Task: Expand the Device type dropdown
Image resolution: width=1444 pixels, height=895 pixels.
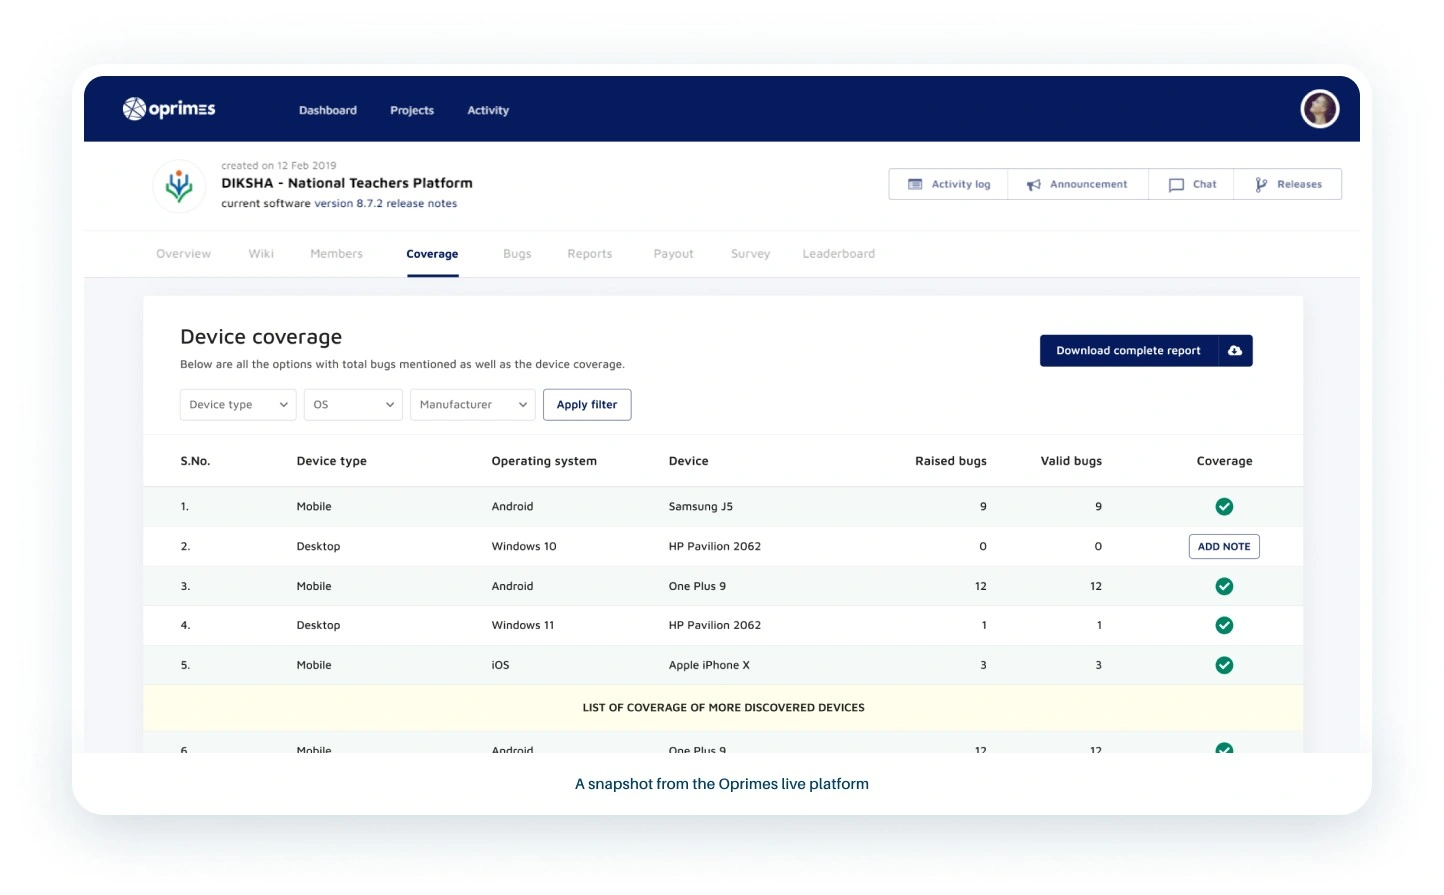Action: (238, 405)
